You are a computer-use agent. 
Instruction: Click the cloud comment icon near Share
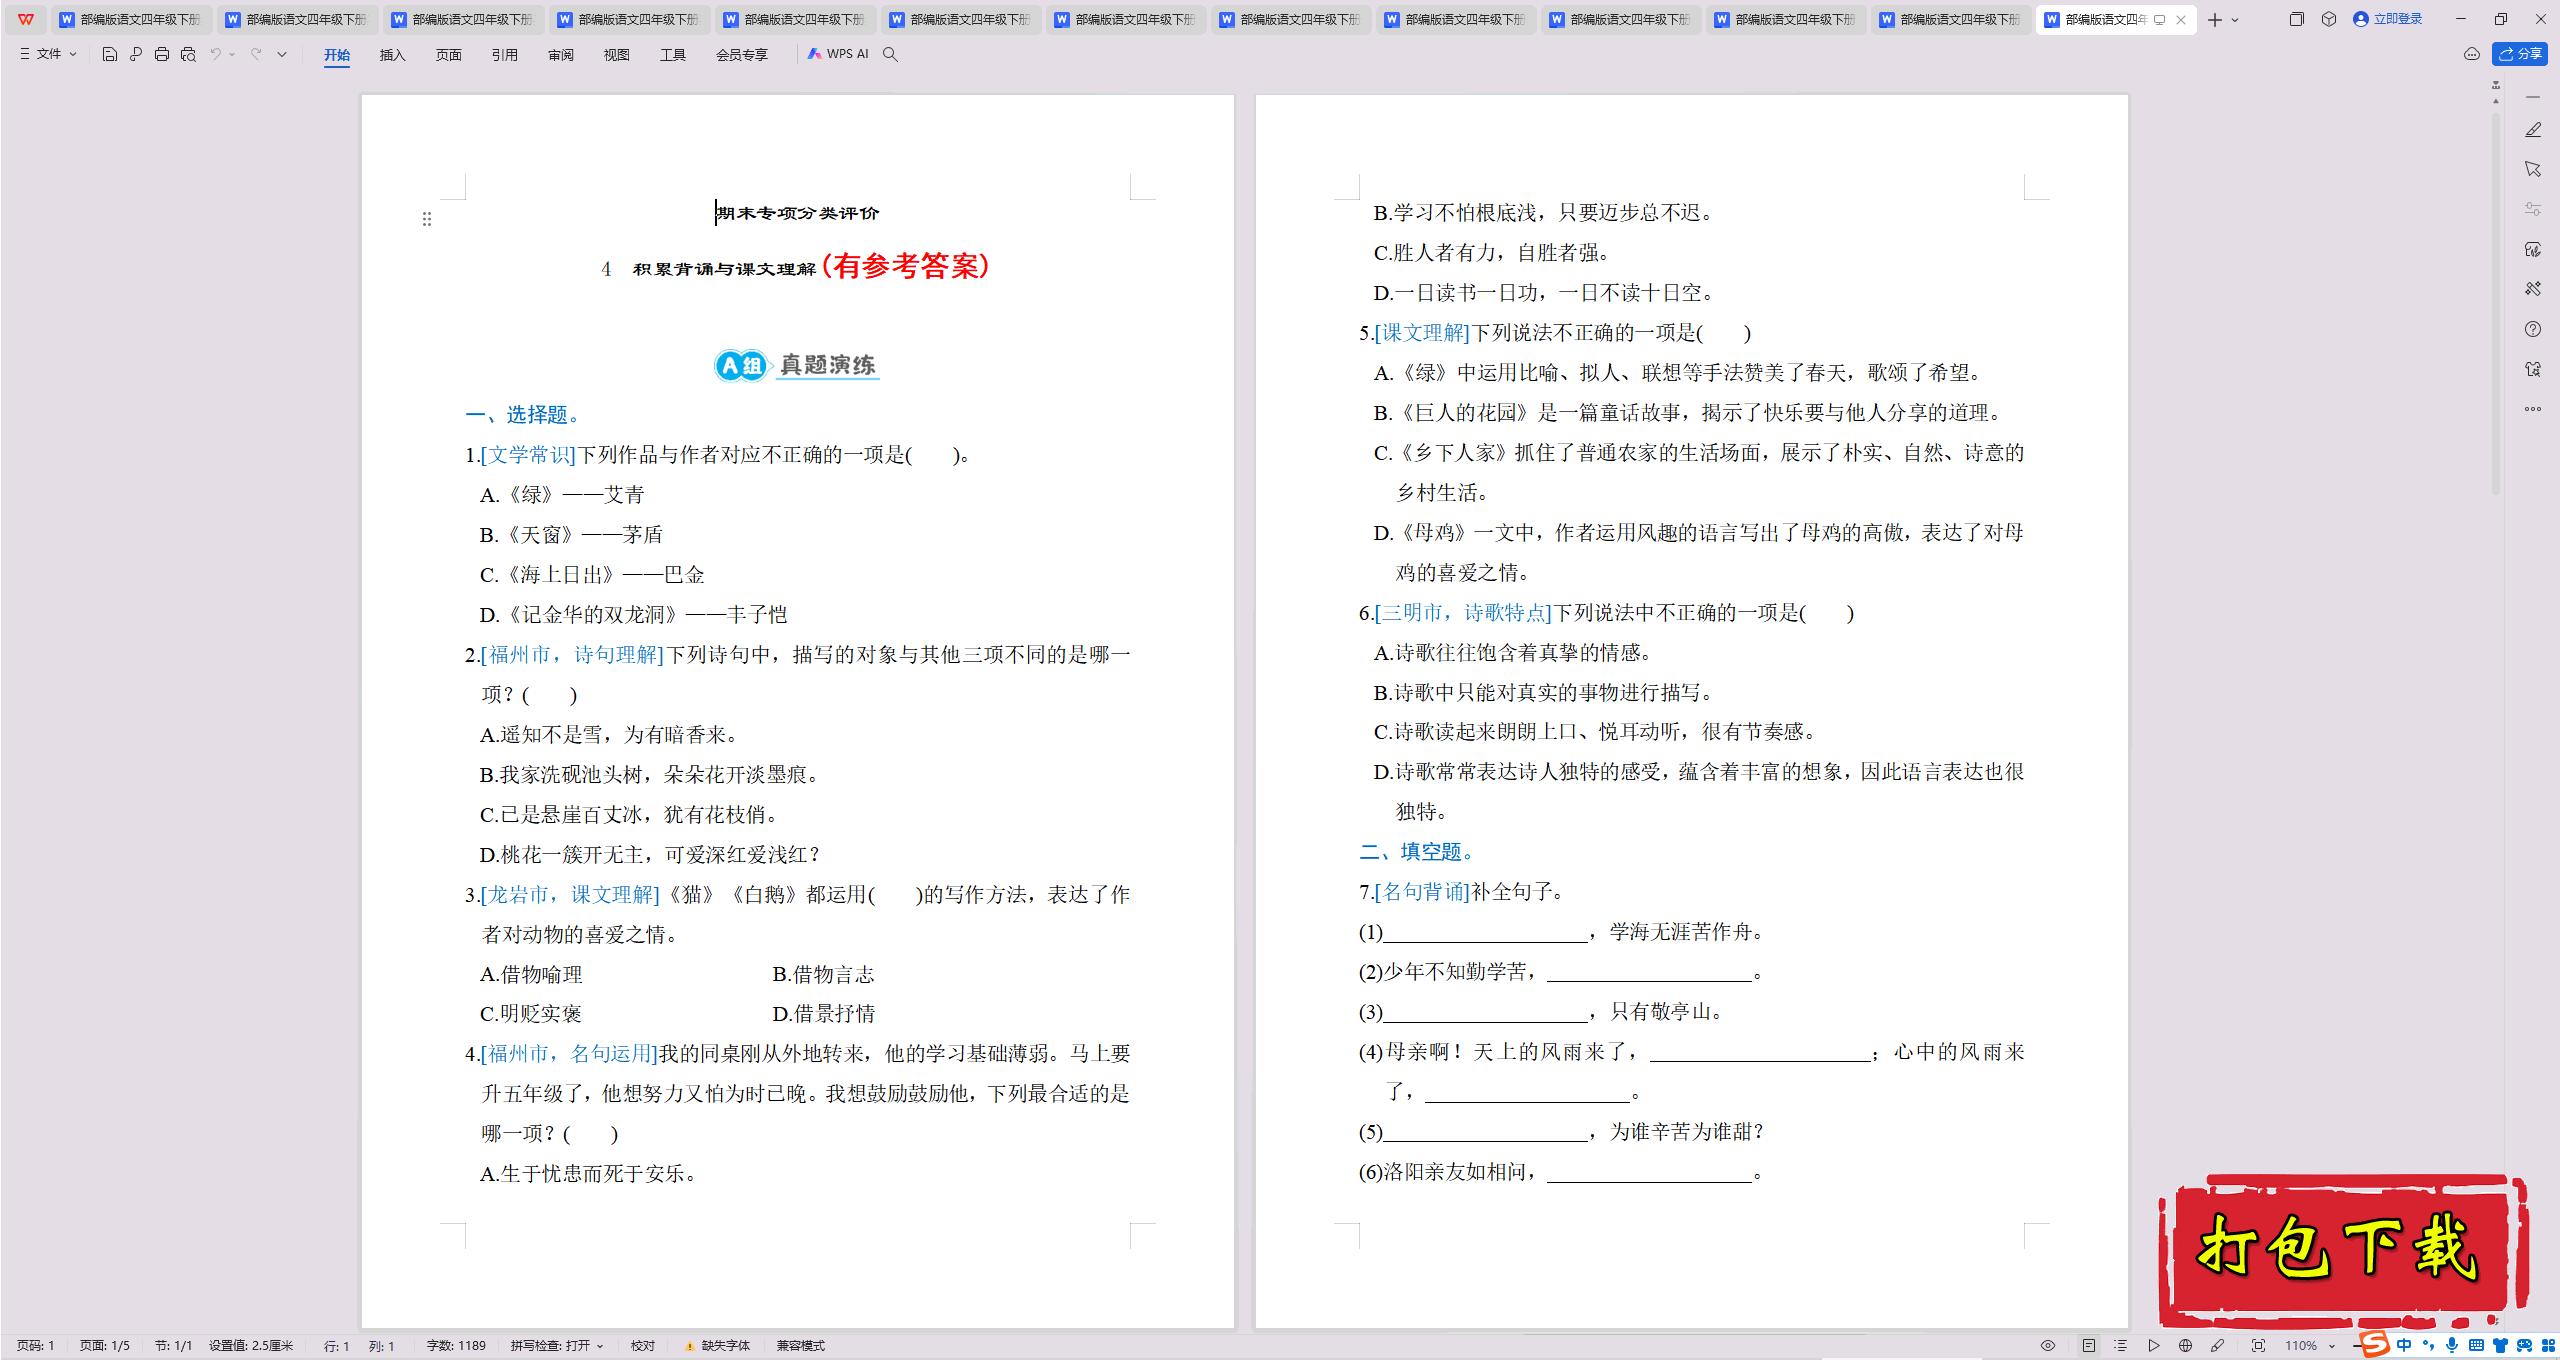[2471, 54]
